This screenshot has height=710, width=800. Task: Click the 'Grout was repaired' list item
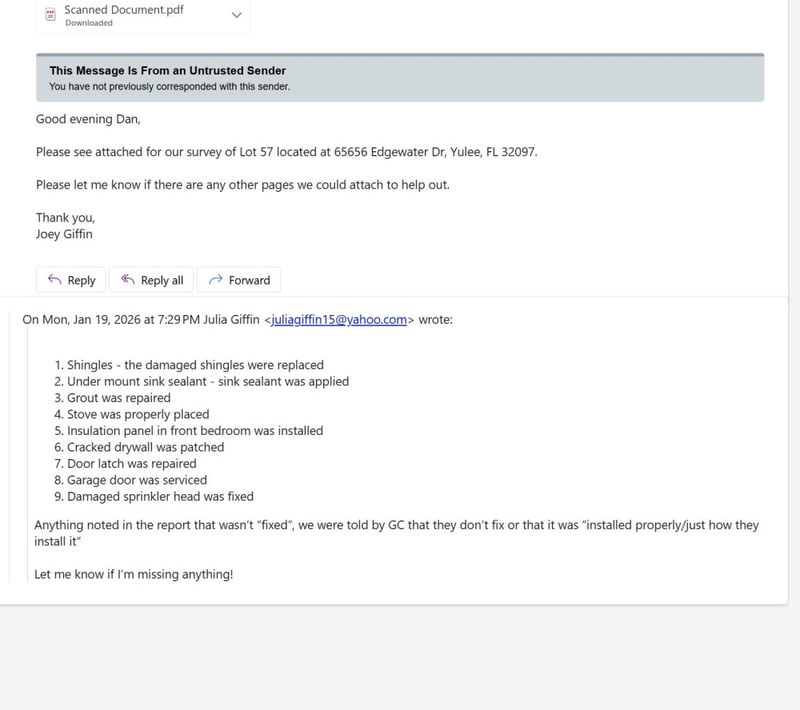118,398
